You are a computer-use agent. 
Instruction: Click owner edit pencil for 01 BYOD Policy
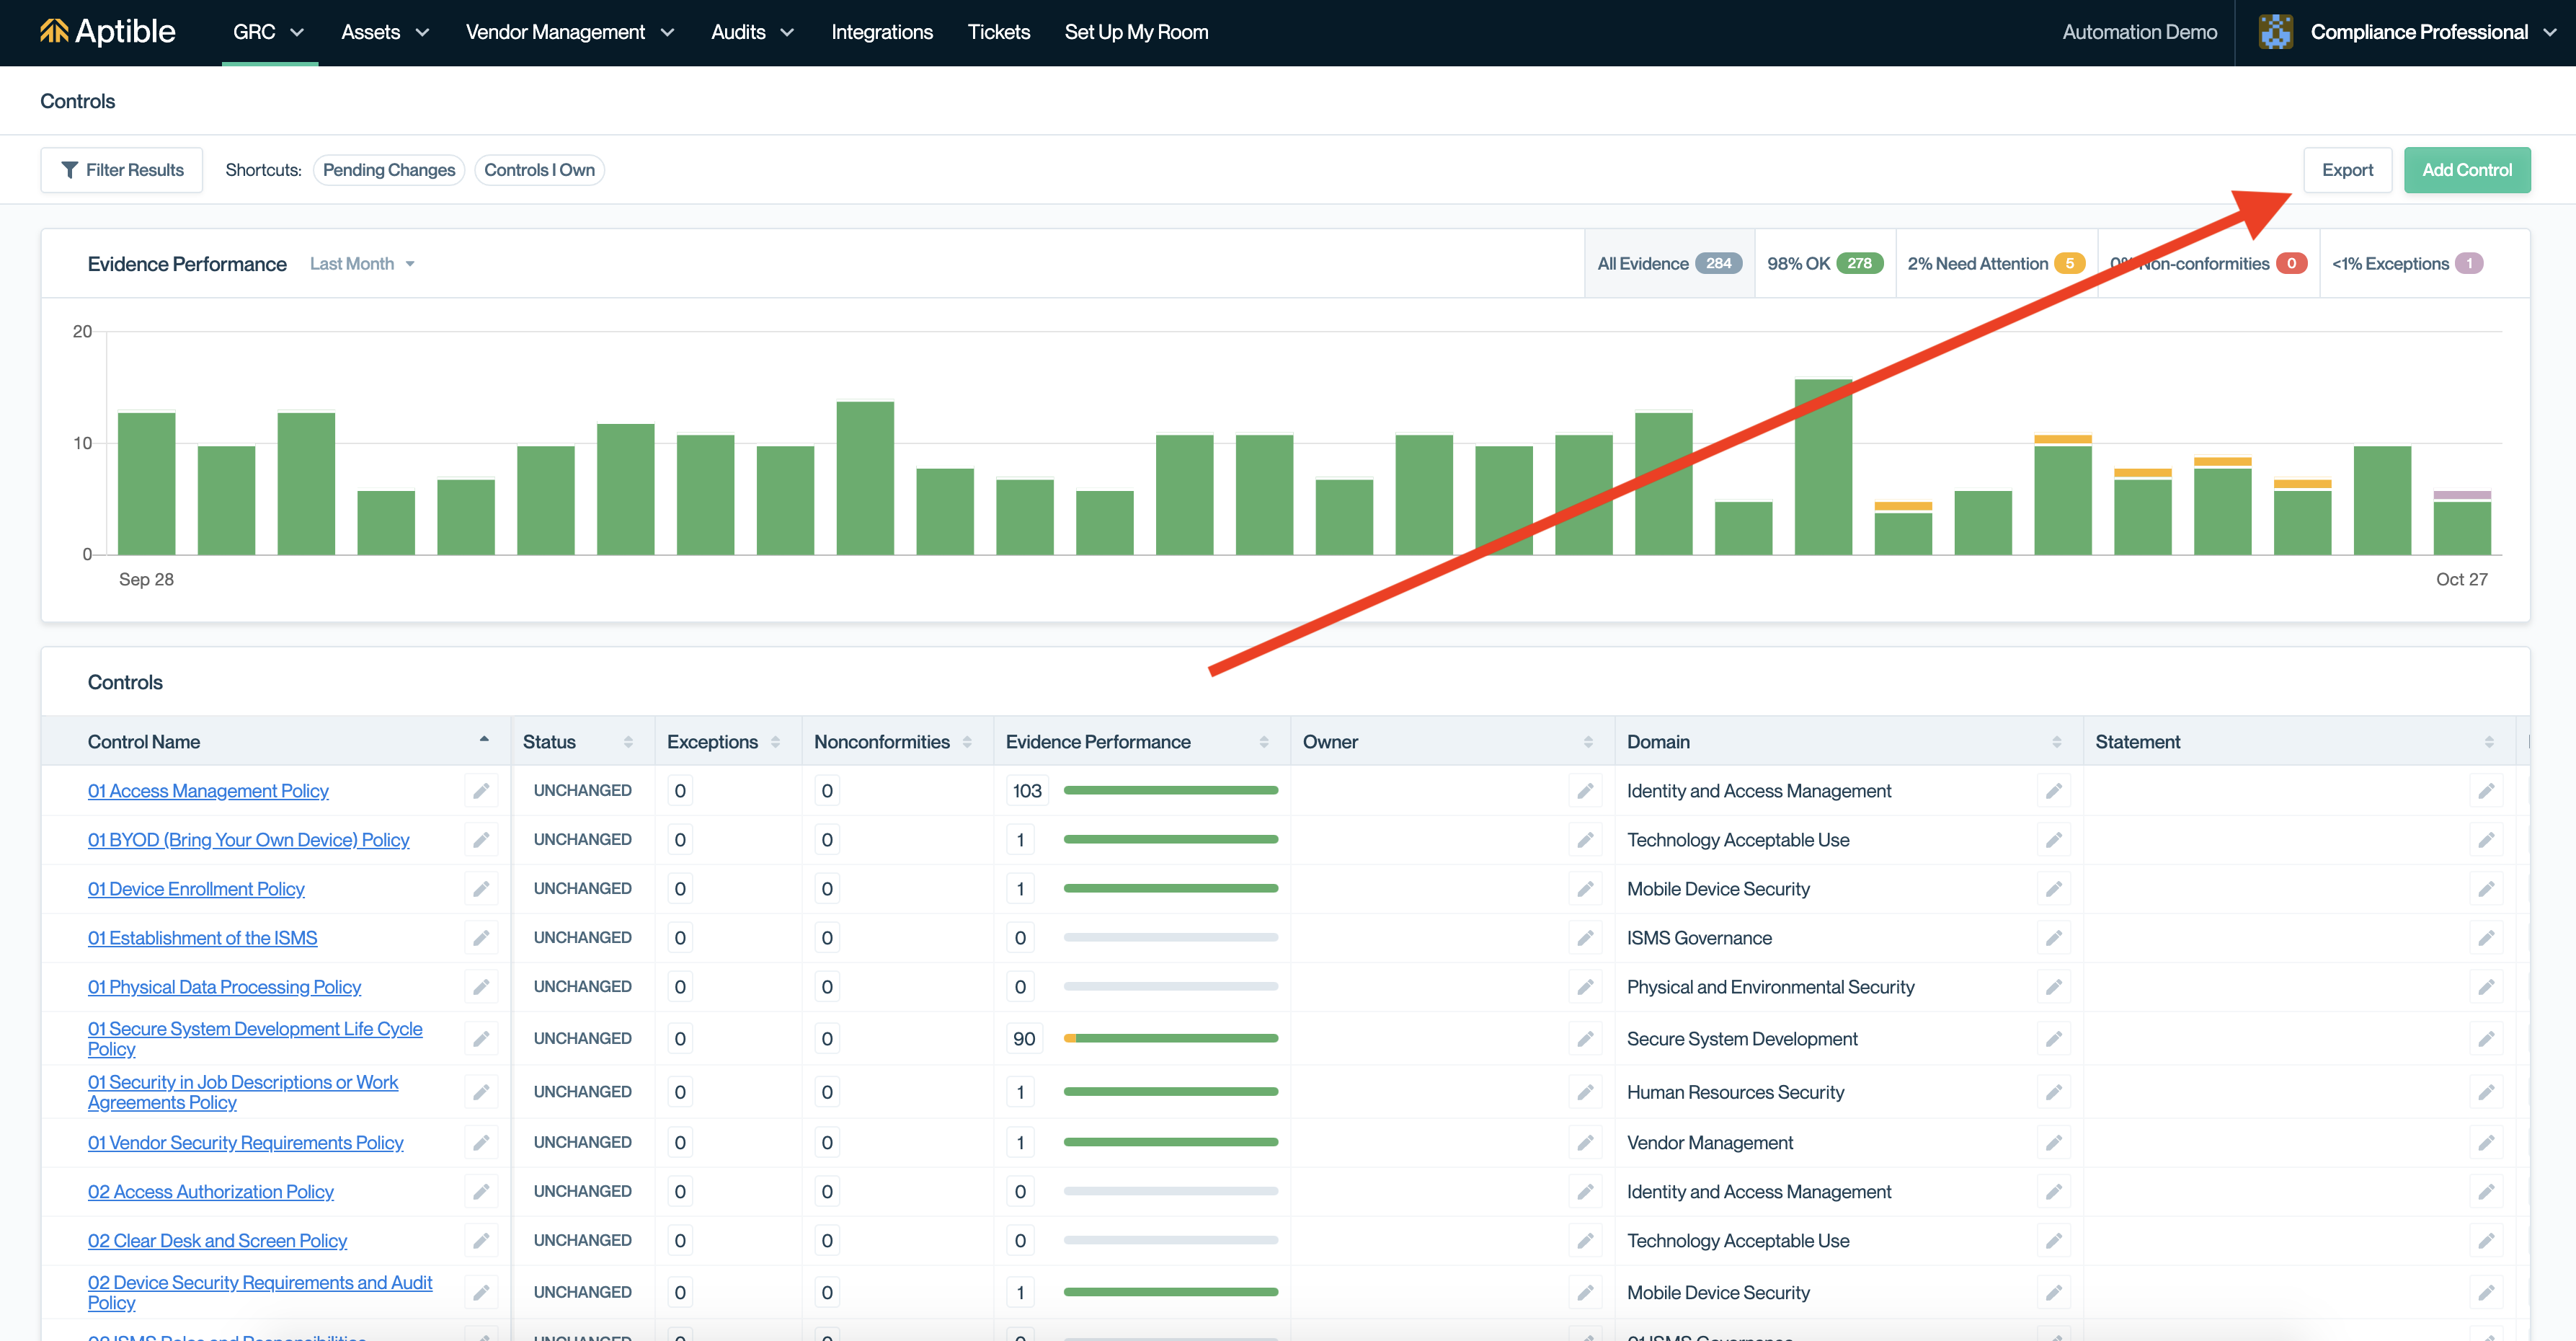pyautogui.click(x=1585, y=840)
